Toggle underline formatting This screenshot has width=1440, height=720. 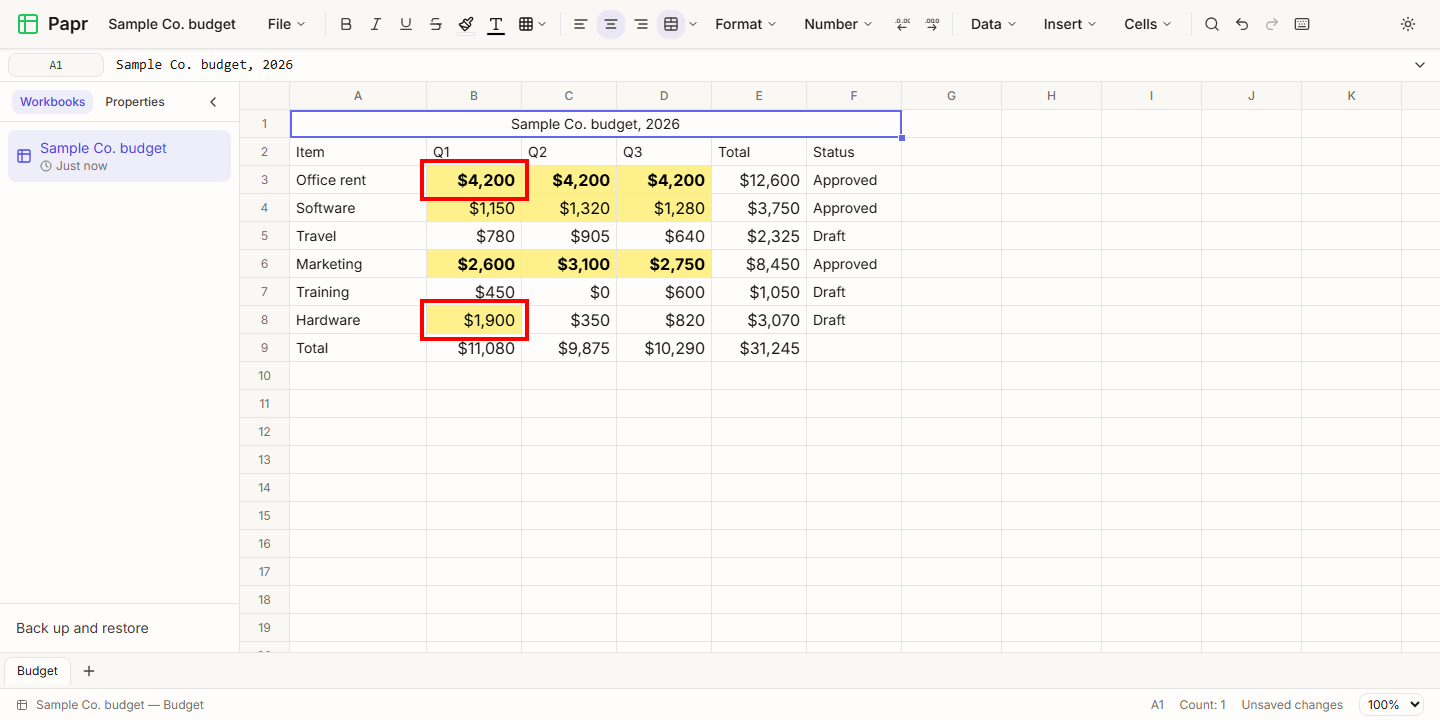[406, 24]
